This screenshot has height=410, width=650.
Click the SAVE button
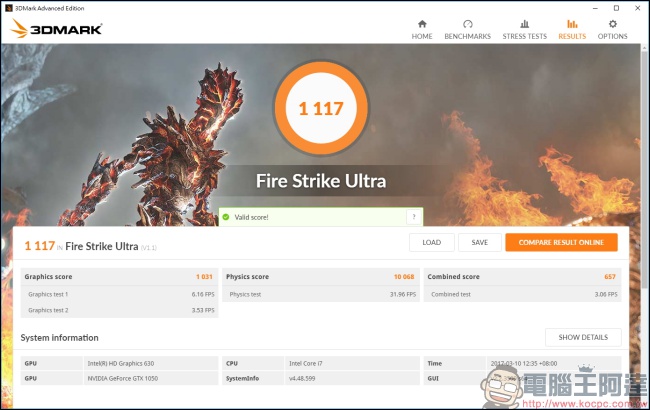click(x=480, y=243)
